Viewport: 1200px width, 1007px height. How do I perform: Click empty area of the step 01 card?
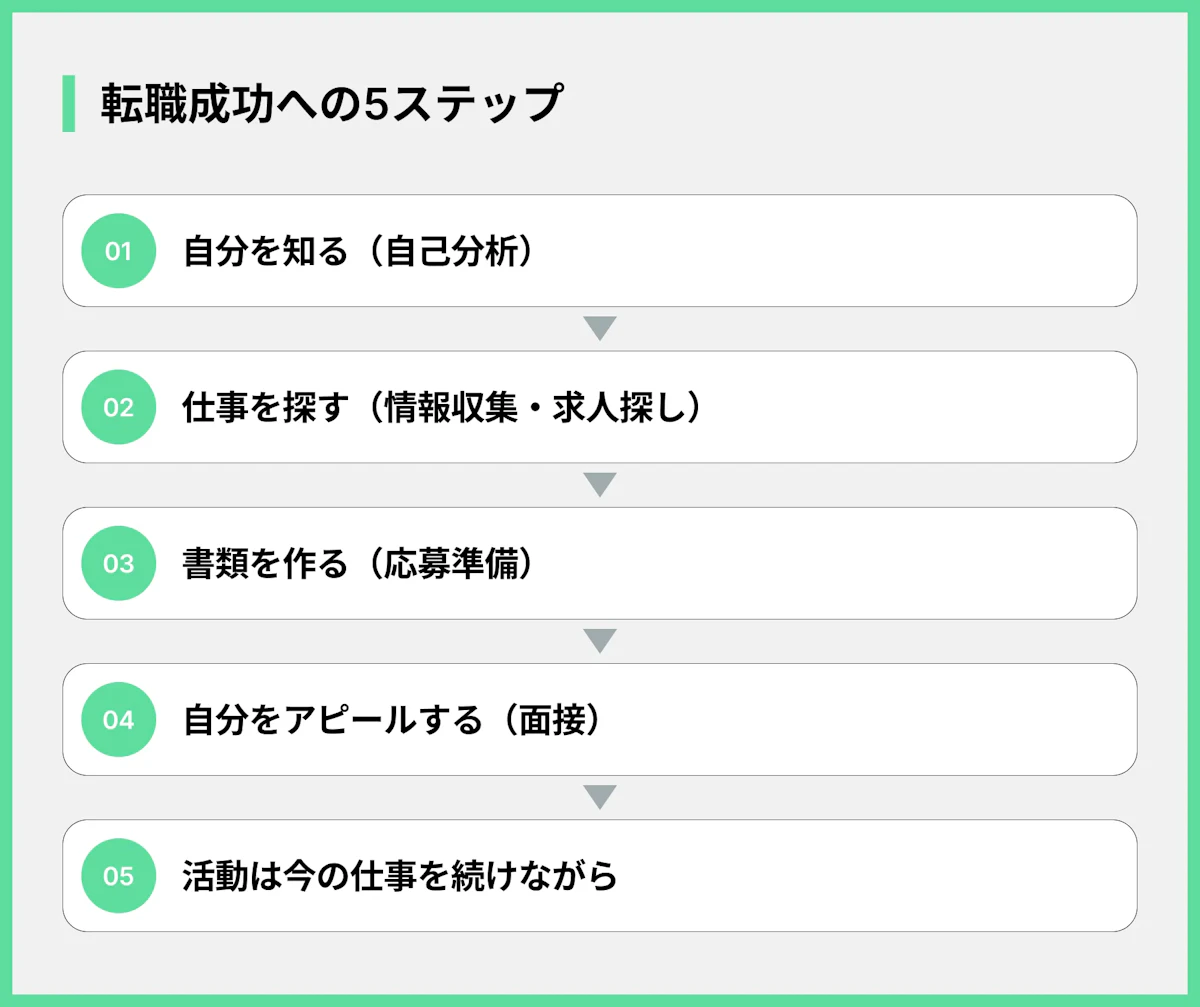(x=850, y=251)
